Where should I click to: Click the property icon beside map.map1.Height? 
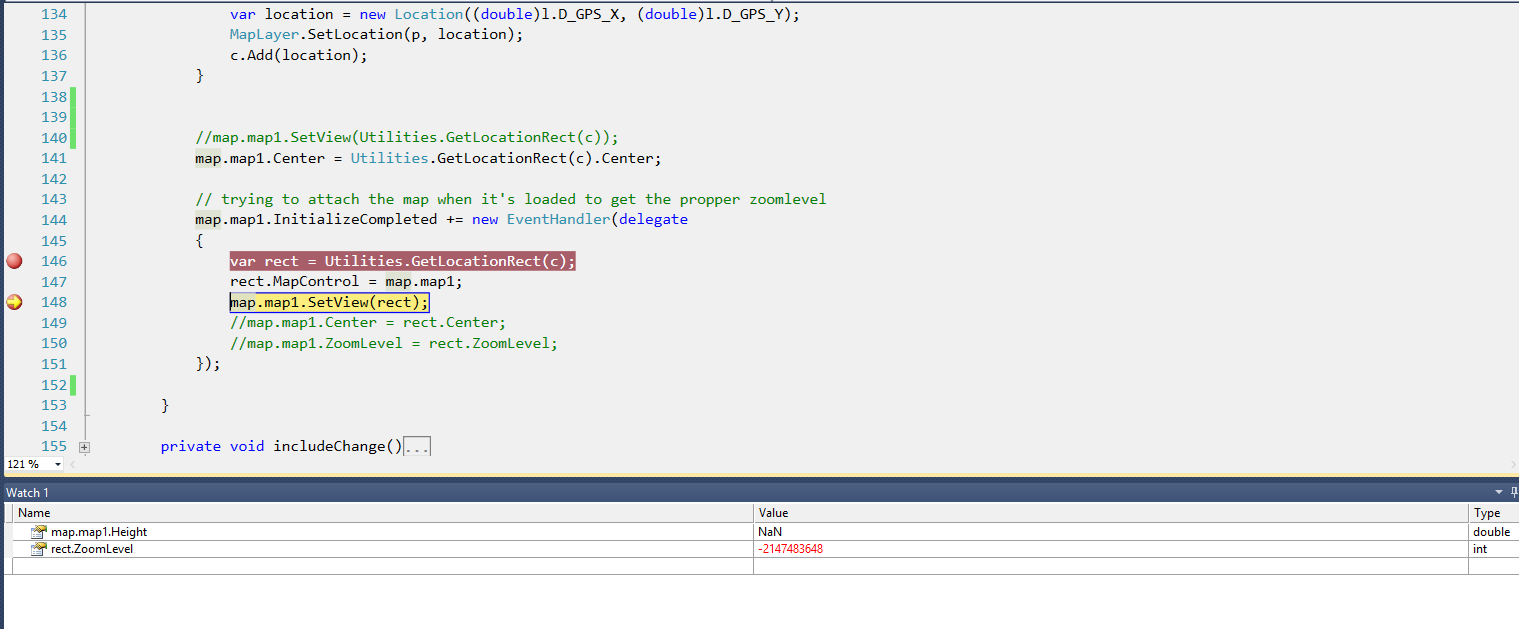tap(38, 532)
